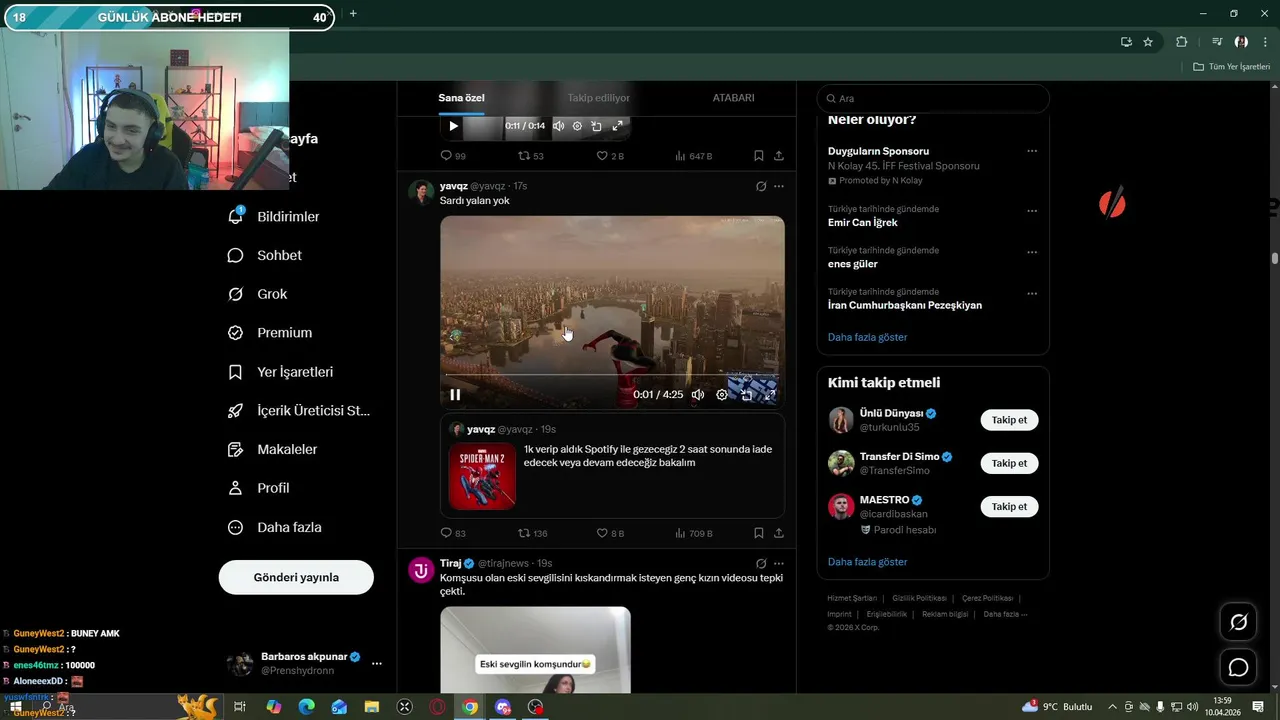This screenshot has height=720, width=1280.
Task: Click Grok icon on Tiraj post
Action: tap(761, 563)
